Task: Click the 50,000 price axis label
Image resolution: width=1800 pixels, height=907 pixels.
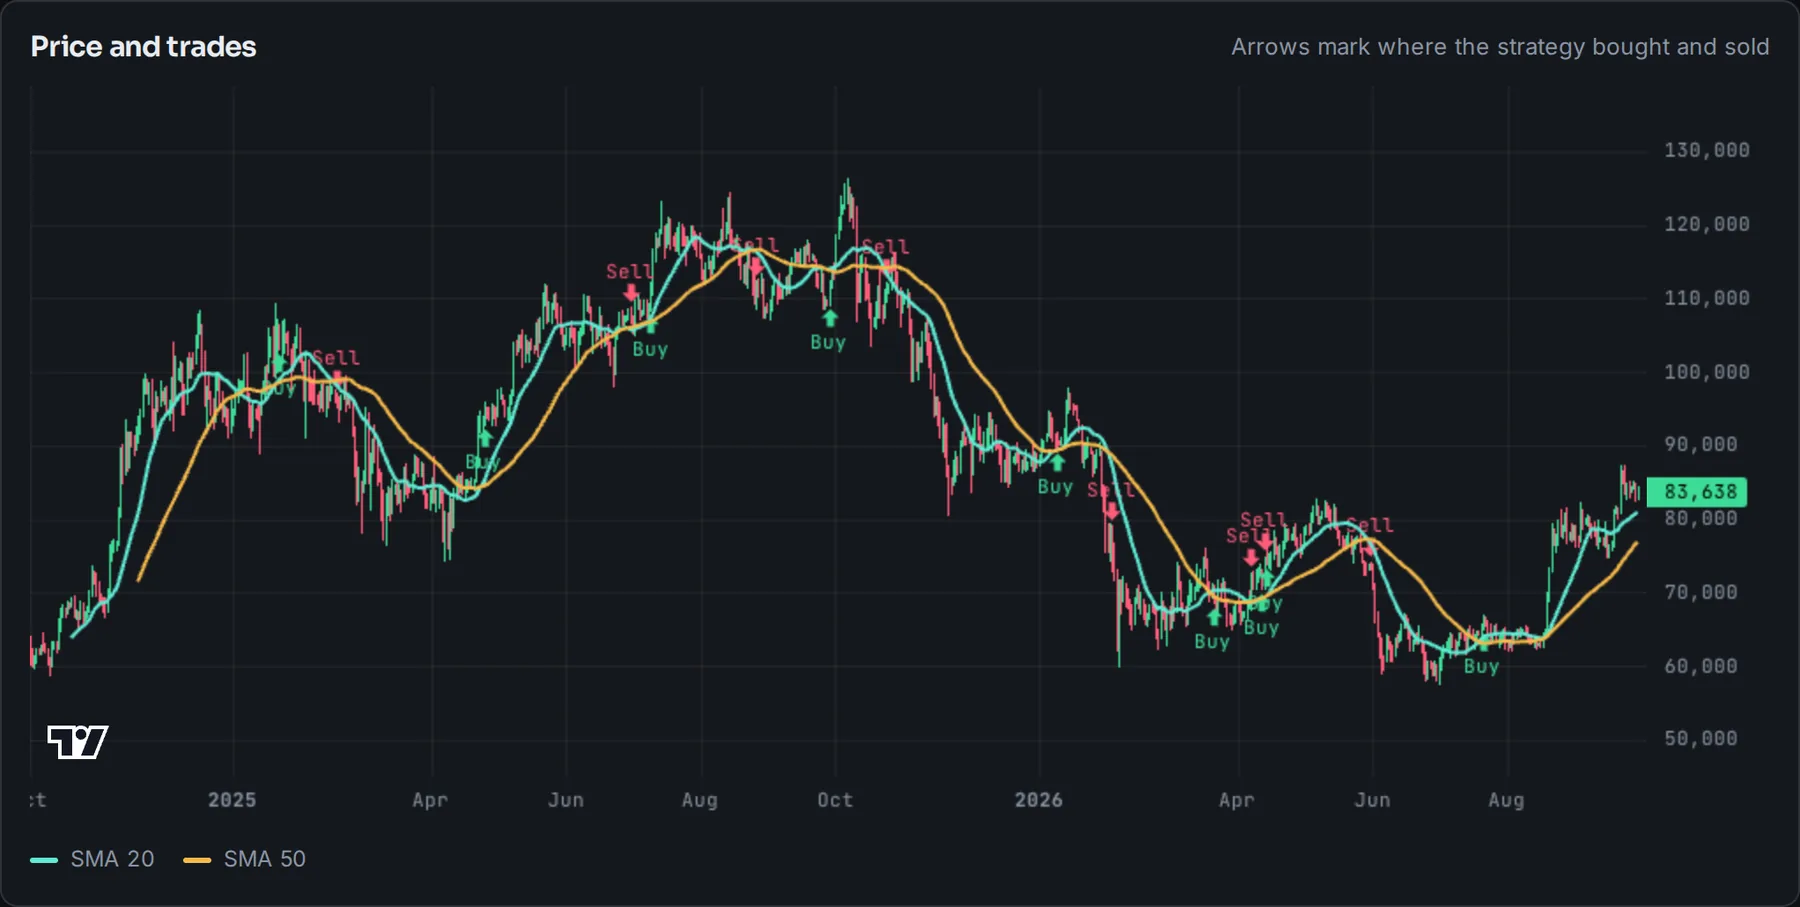Action: 1700,739
